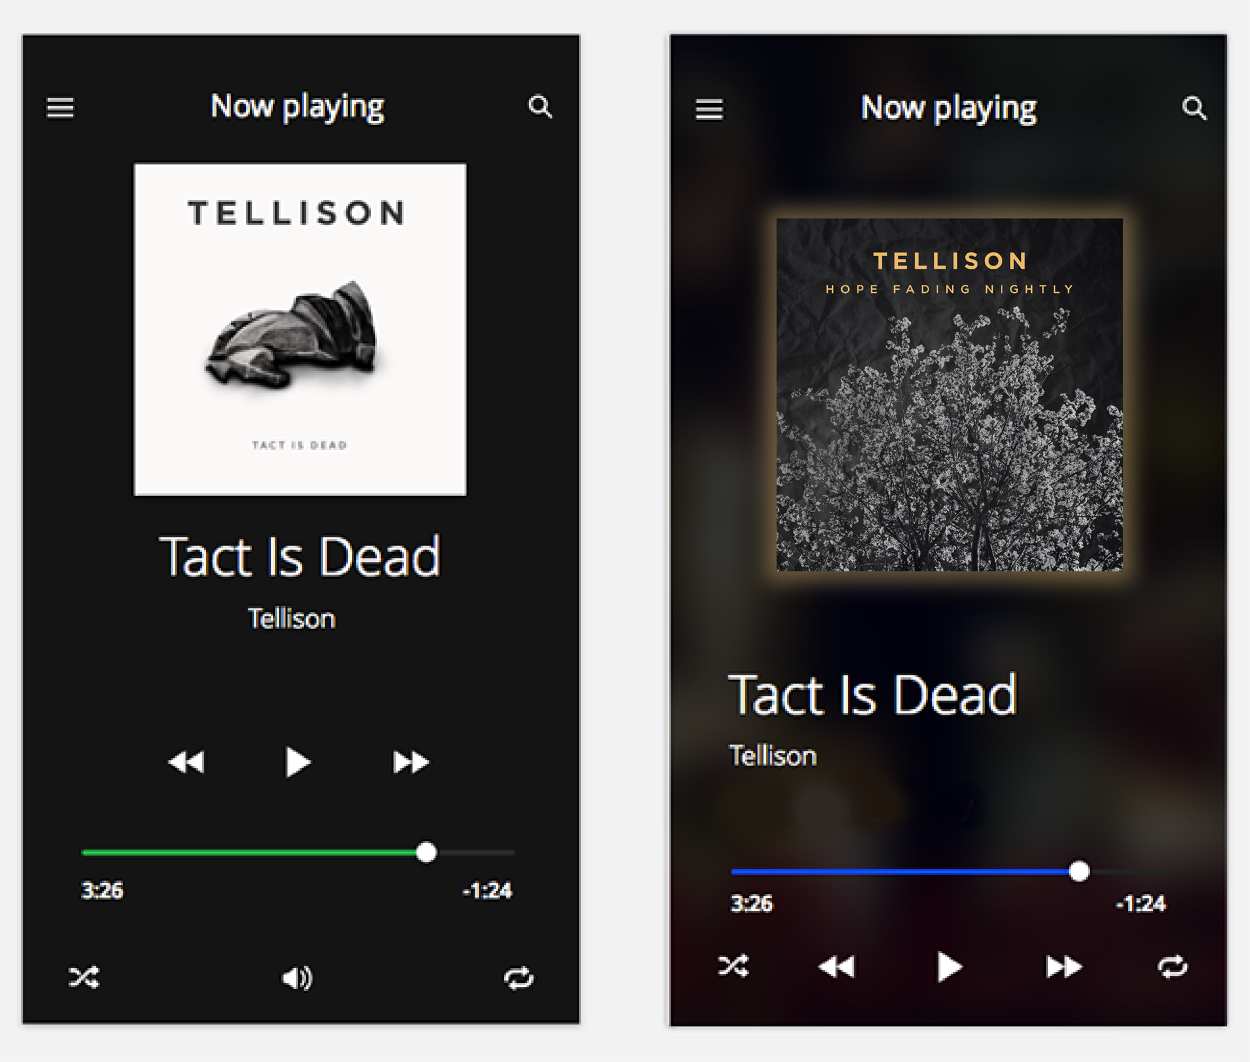Play the track in left player
This screenshot has height=1062, width=1250.
coord(297,762)
